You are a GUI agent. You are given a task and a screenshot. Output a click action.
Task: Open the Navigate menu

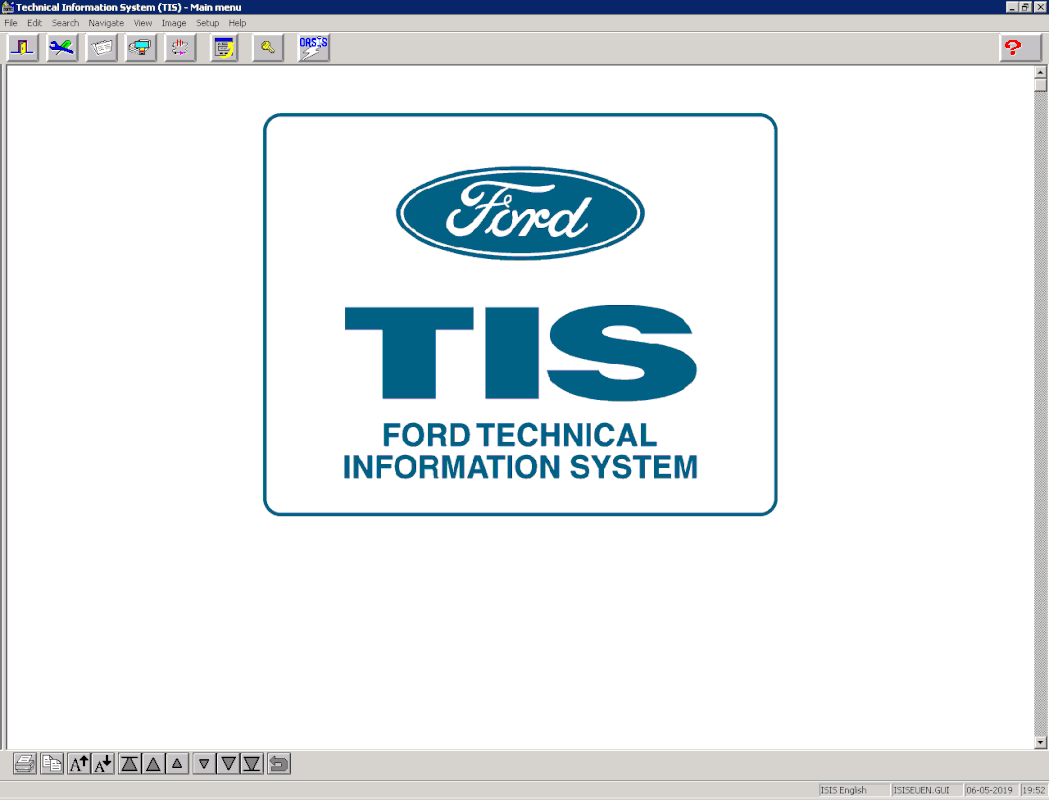click(106, 23)
